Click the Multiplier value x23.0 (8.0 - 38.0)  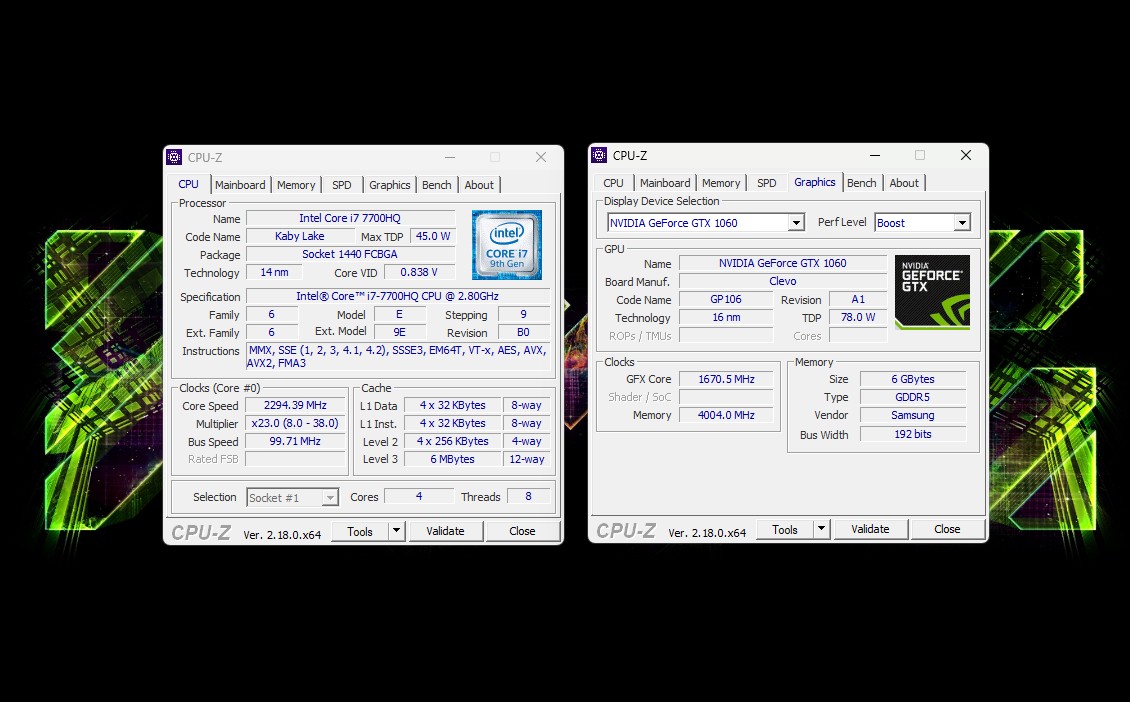point(295,423)
